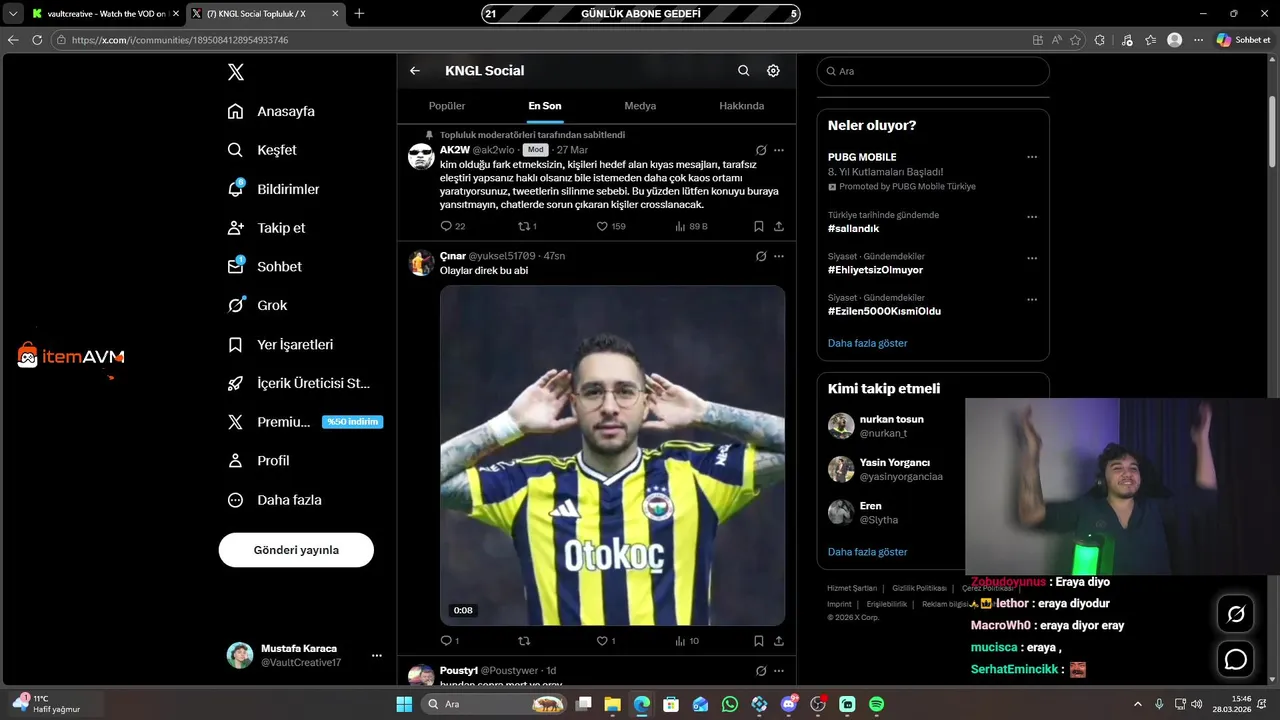Repost Çınar's video post

coord(524,641)
